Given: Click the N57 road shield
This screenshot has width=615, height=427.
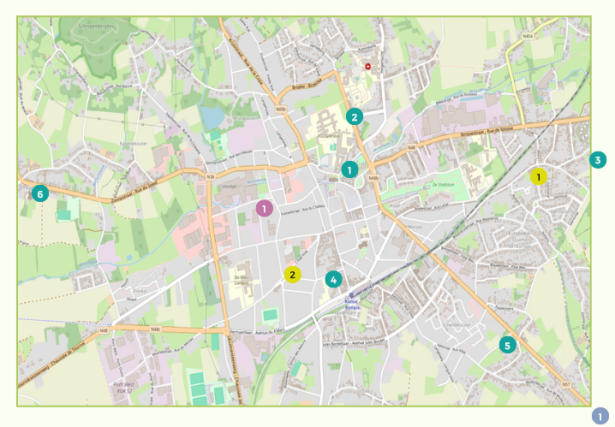Looking at the screenshot, I should [566, 385].
